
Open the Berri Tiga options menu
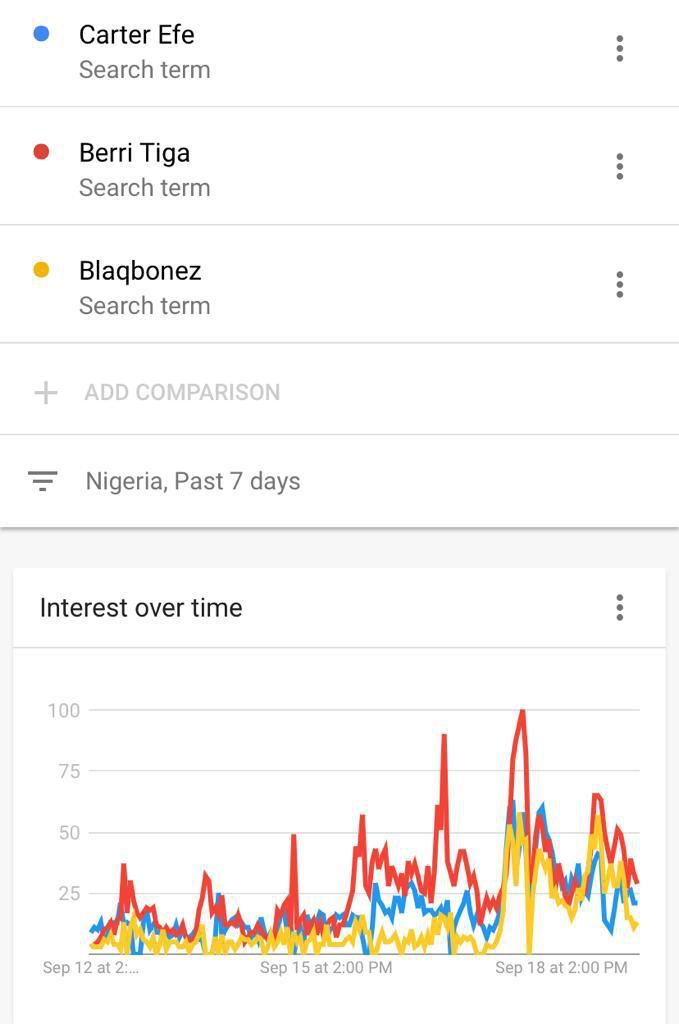tap(619, 167)
